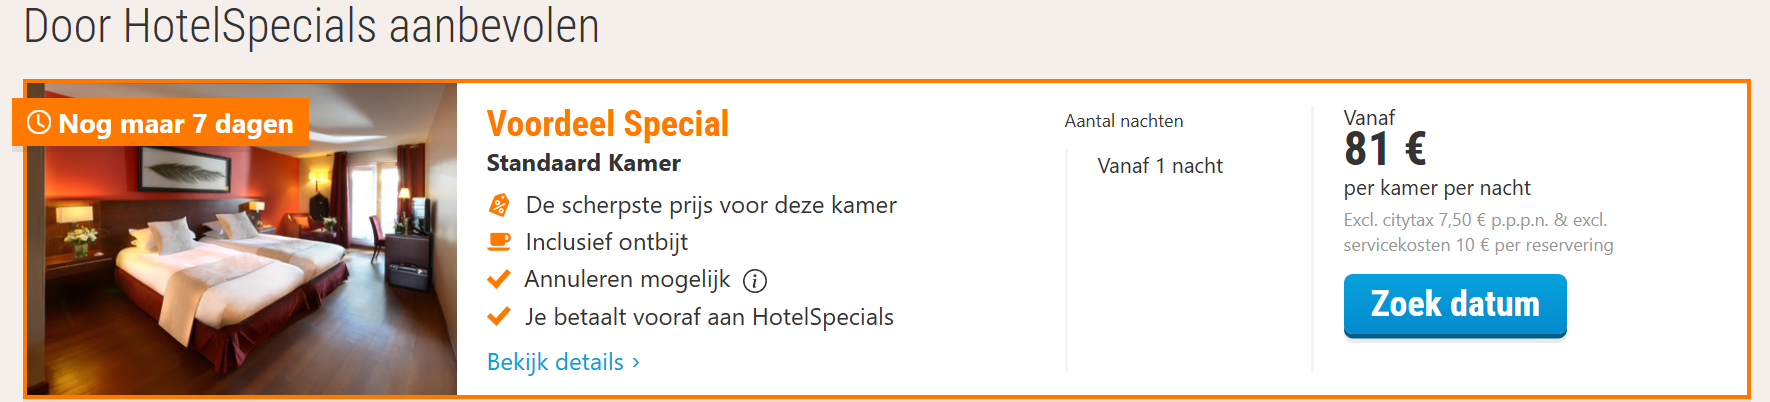Click the clock icon in the orange badge
The width and height of the screenshot is (1770, 402).
(x=39, y=123)
